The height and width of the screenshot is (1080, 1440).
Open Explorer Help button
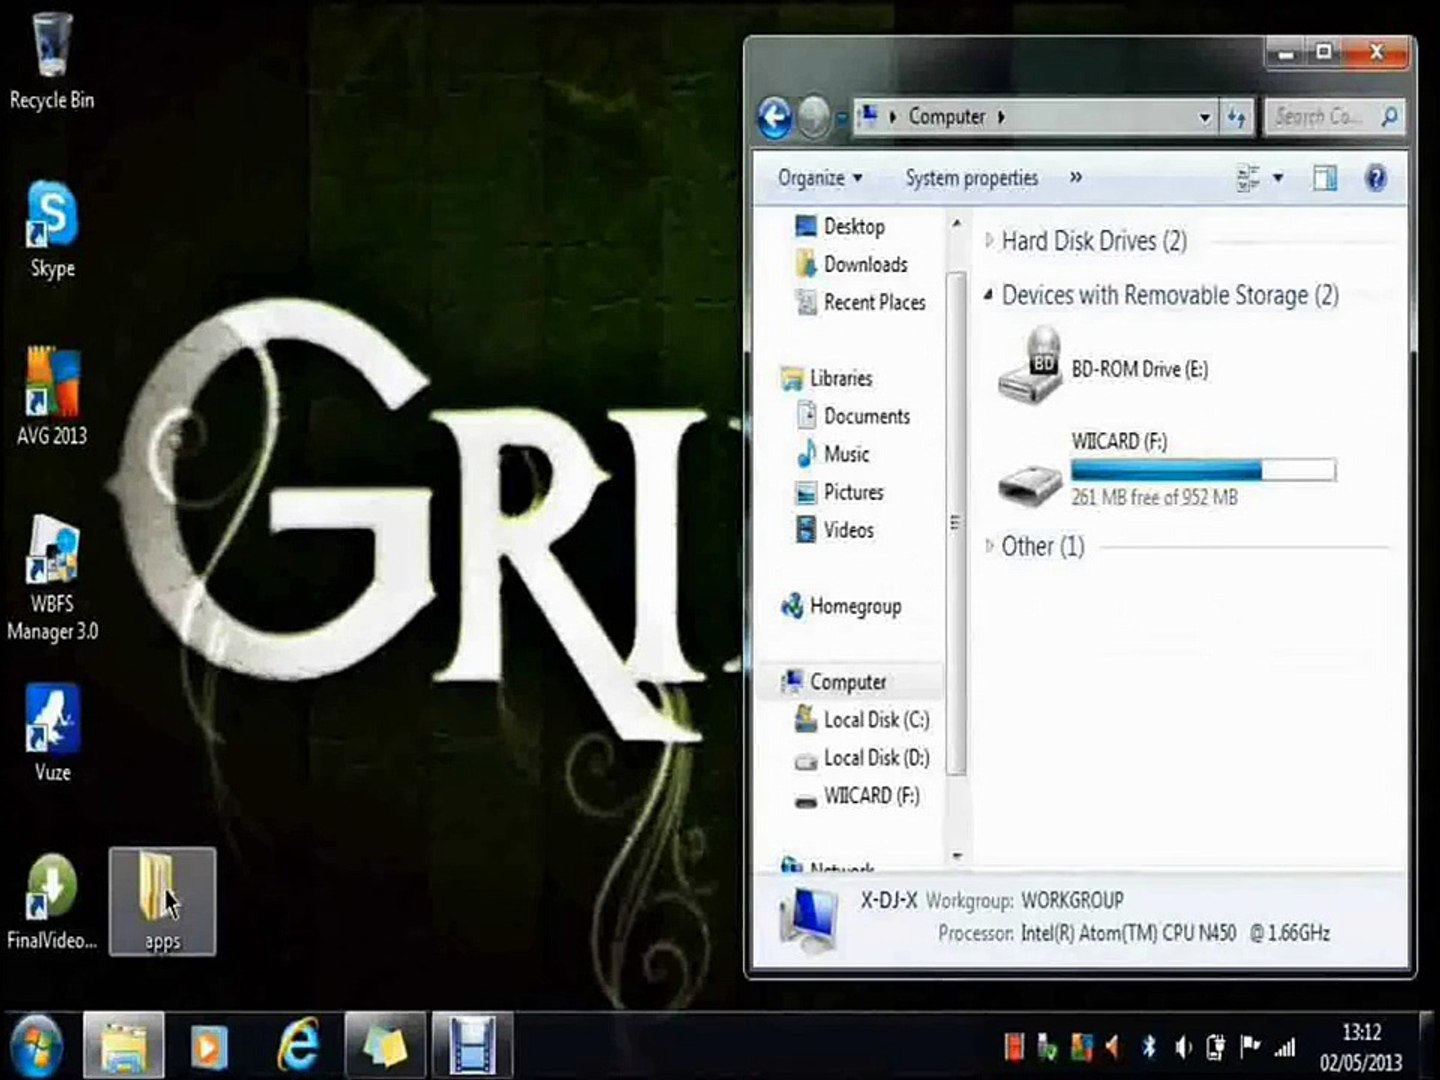[x=1375, y=178]
